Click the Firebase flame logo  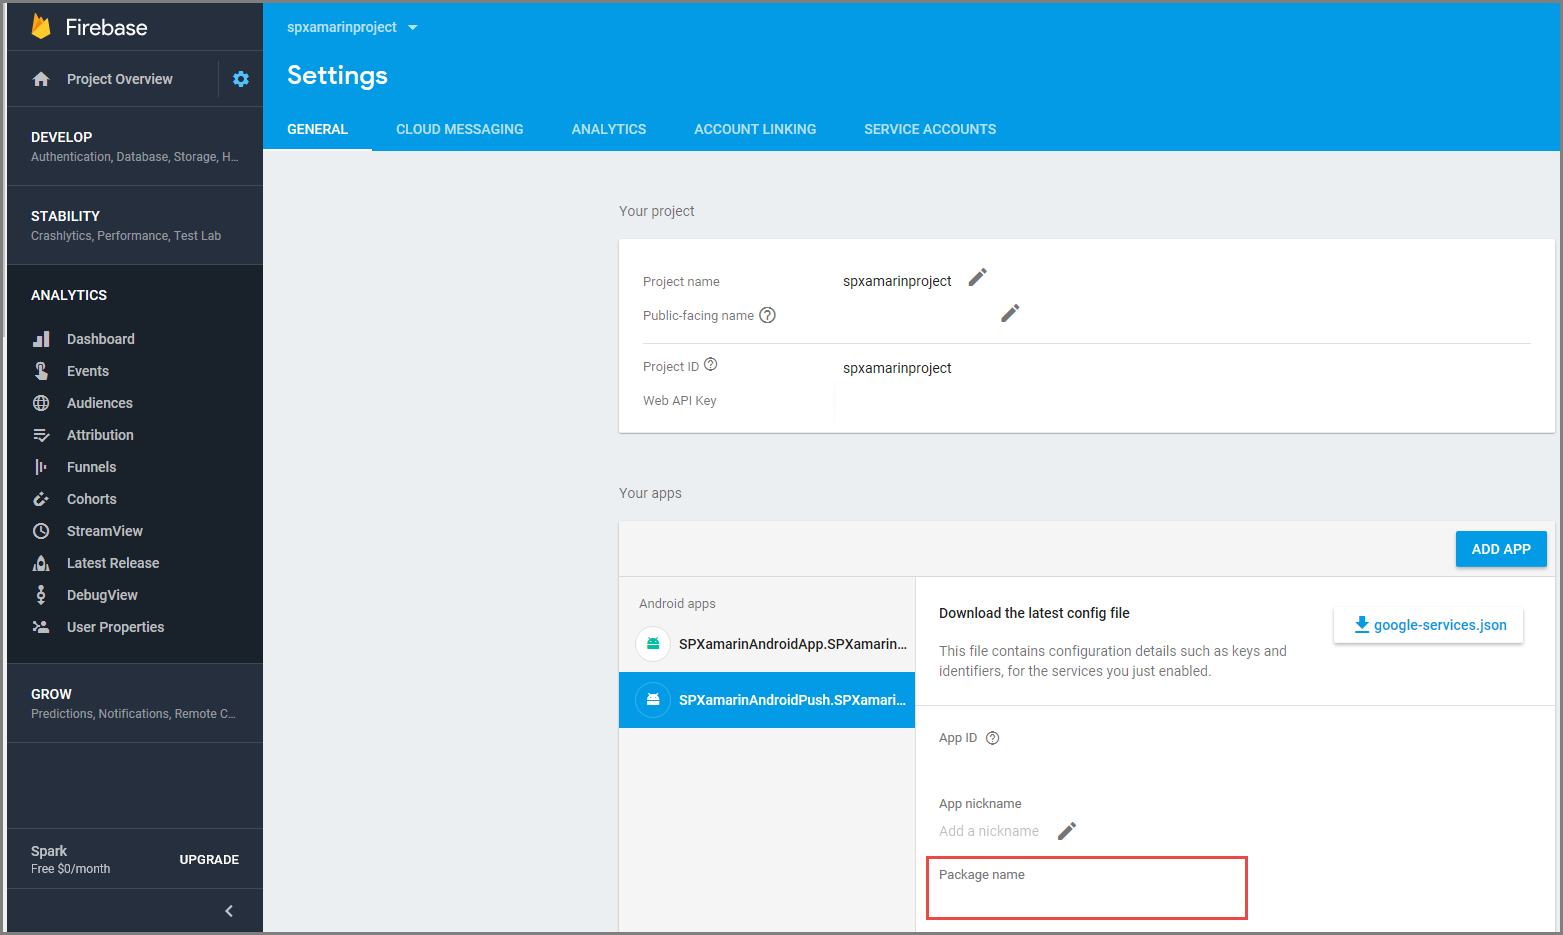(41, 27)
